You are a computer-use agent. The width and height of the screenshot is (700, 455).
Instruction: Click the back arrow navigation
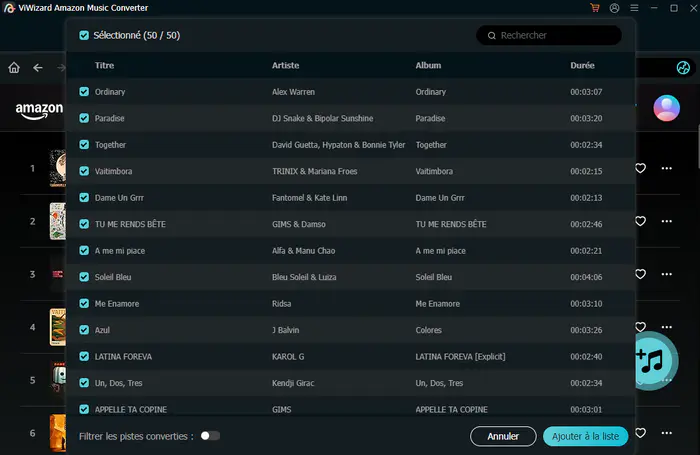tap(38, 67)
